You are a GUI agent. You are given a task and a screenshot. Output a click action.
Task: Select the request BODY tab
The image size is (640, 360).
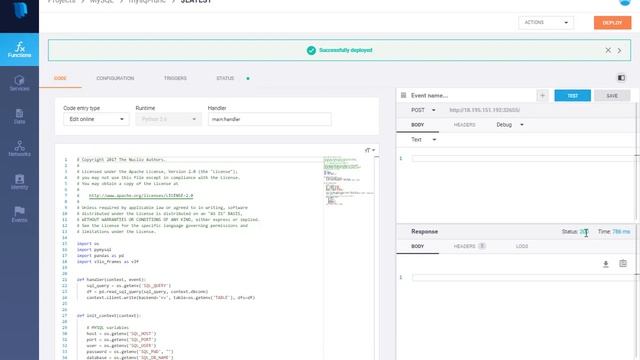pos(417,125)
